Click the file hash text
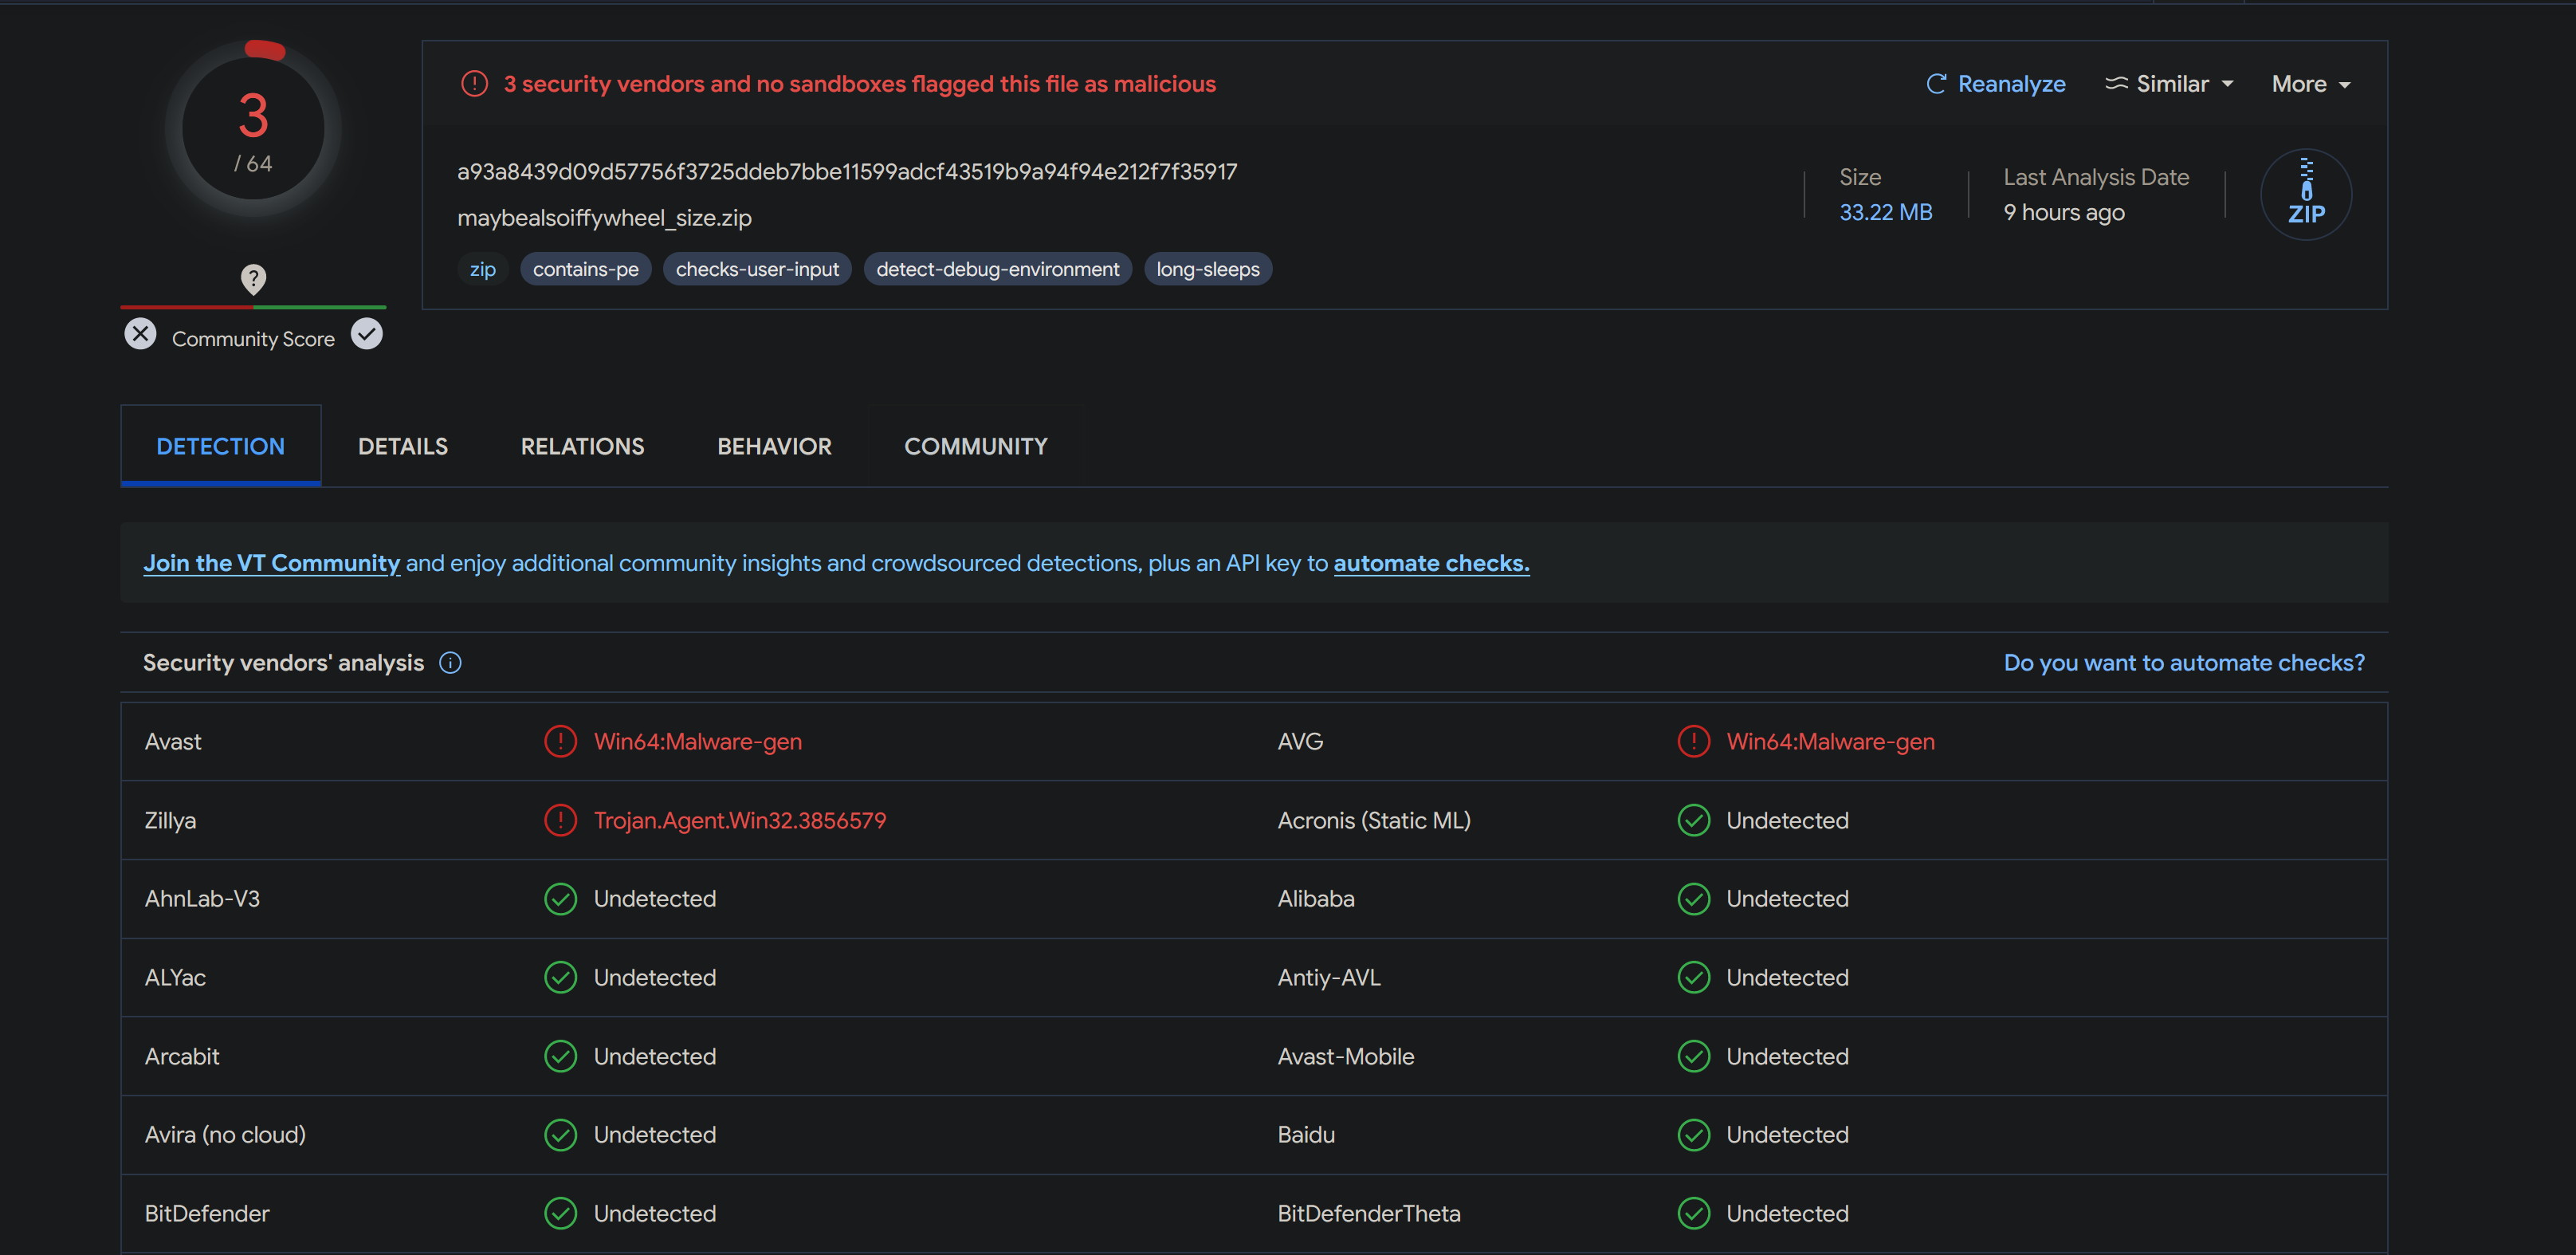2576x1255 pixels. pos(847,172)
